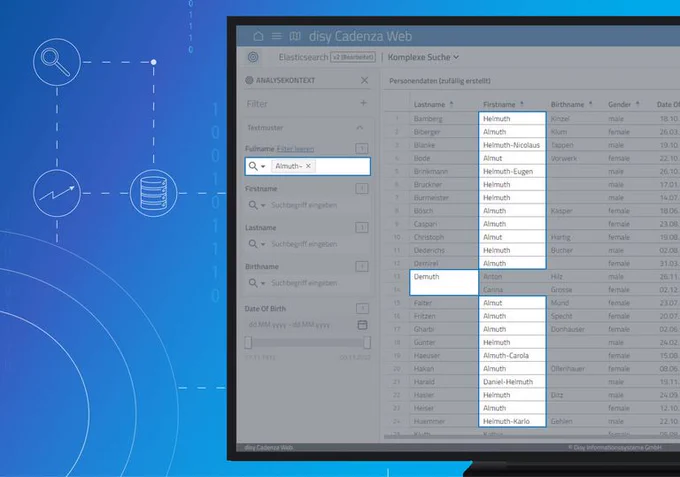Select the Vorwerk birthname cell
Viewport: 680px width, 477px height.
coord(575,158)
